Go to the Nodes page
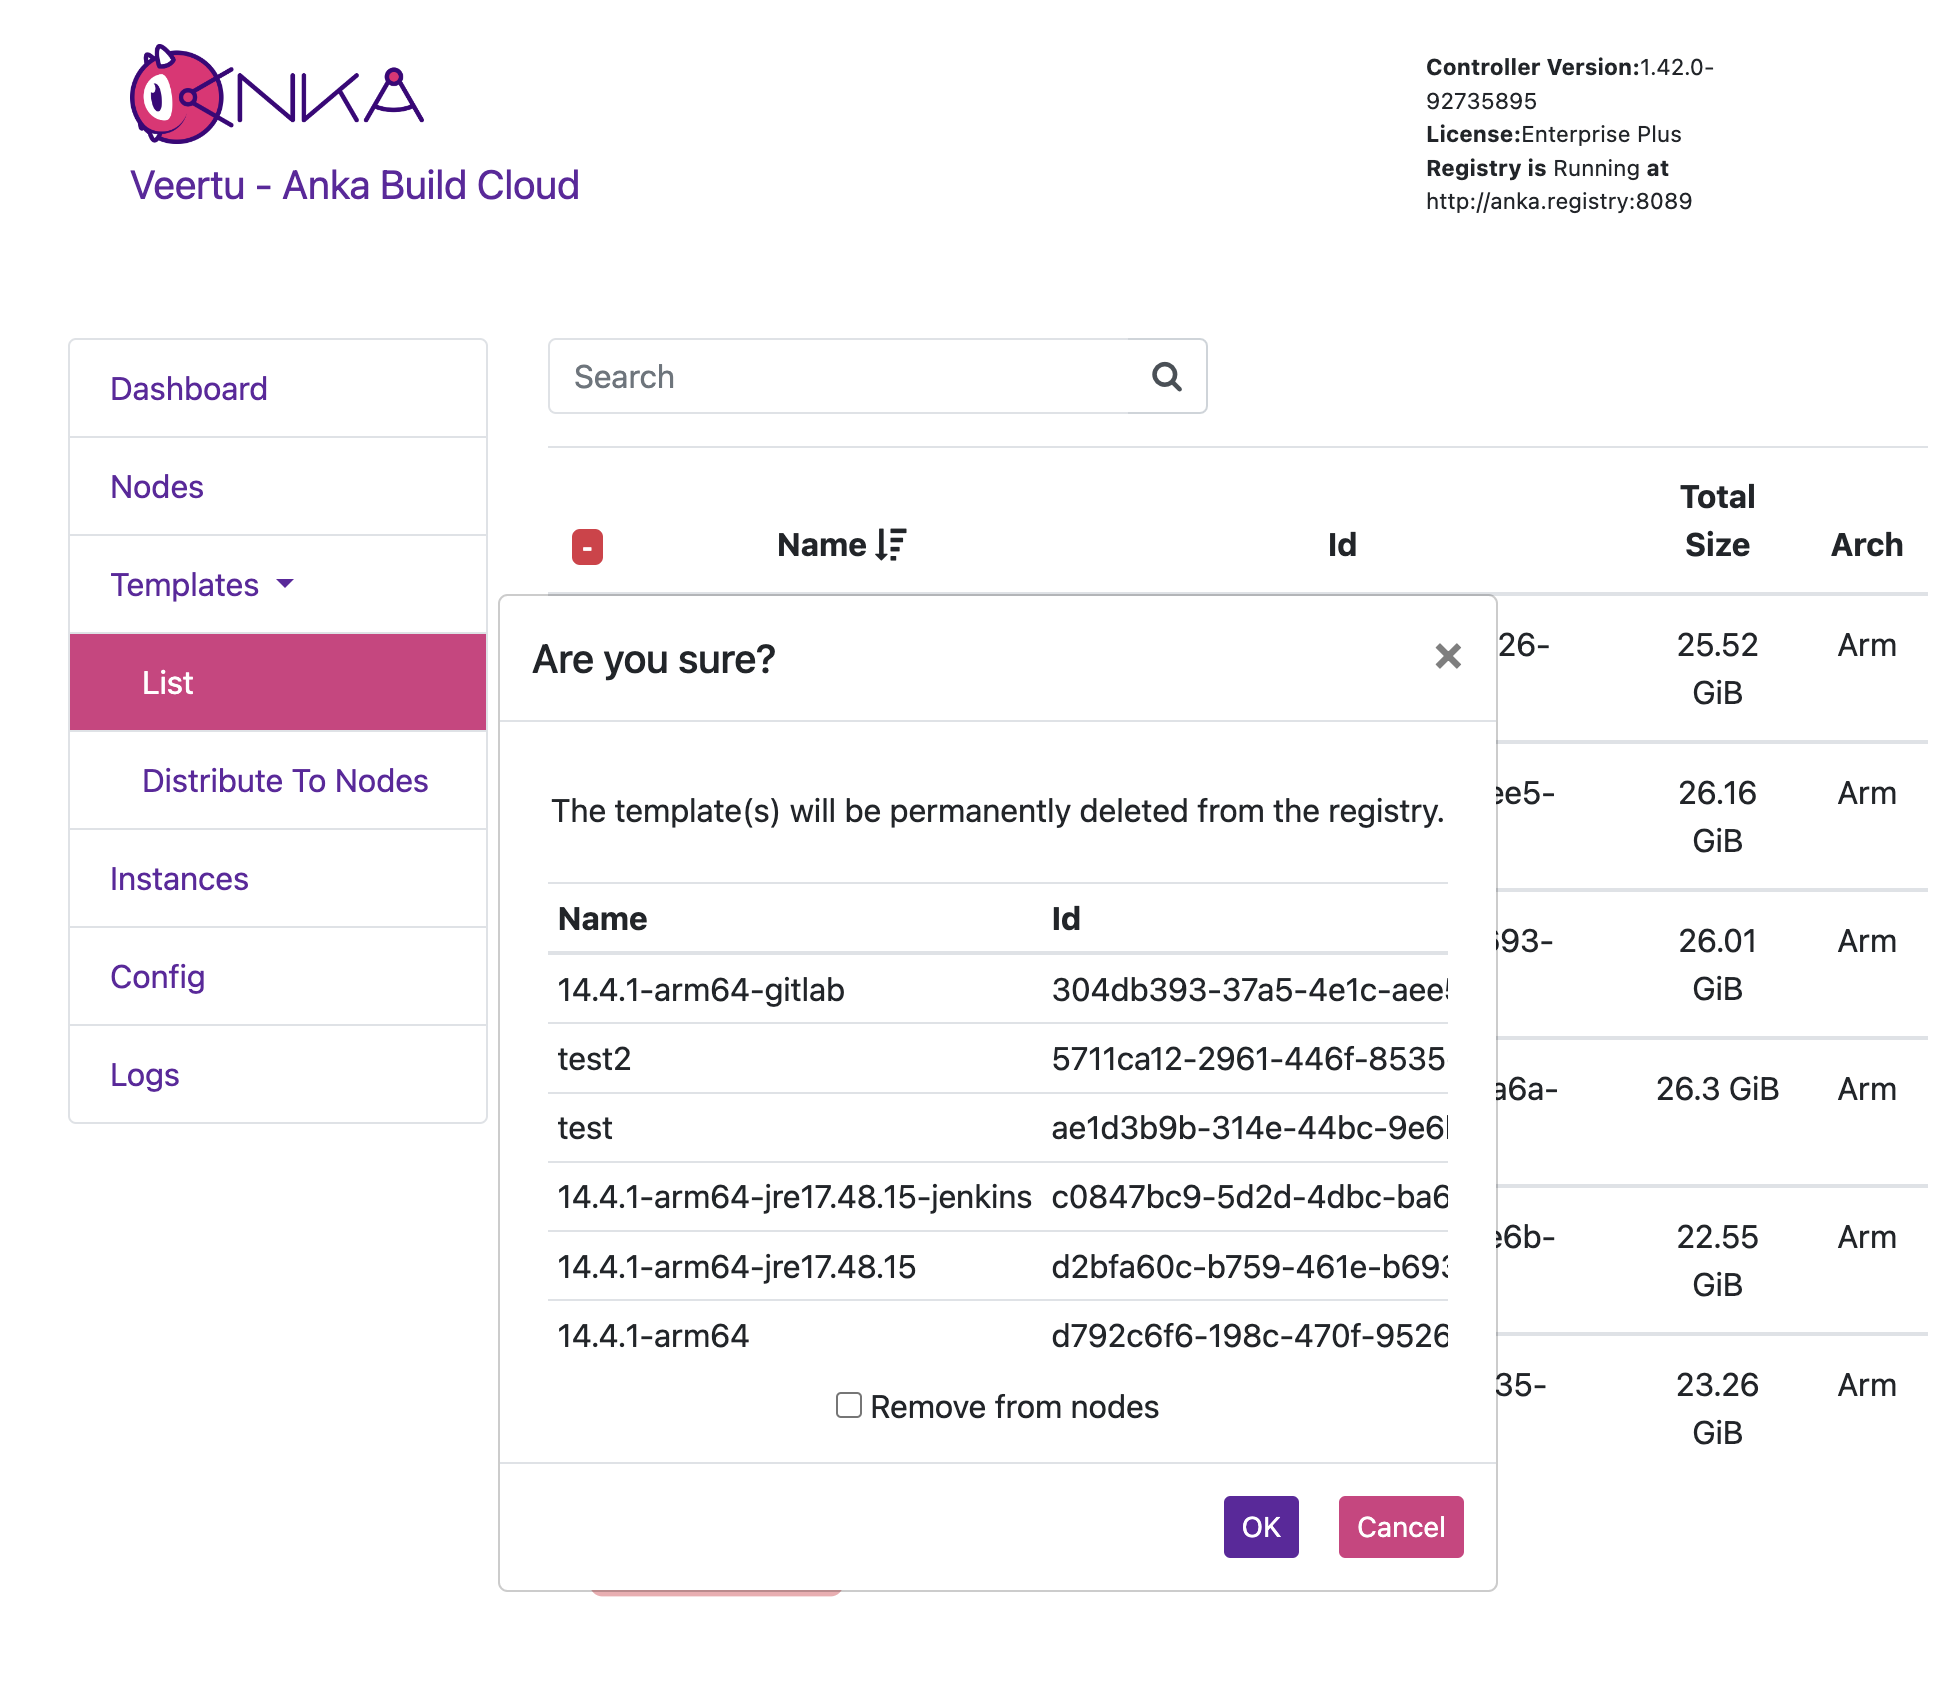The image size is (1960, 1686). [x=157, y=487]
